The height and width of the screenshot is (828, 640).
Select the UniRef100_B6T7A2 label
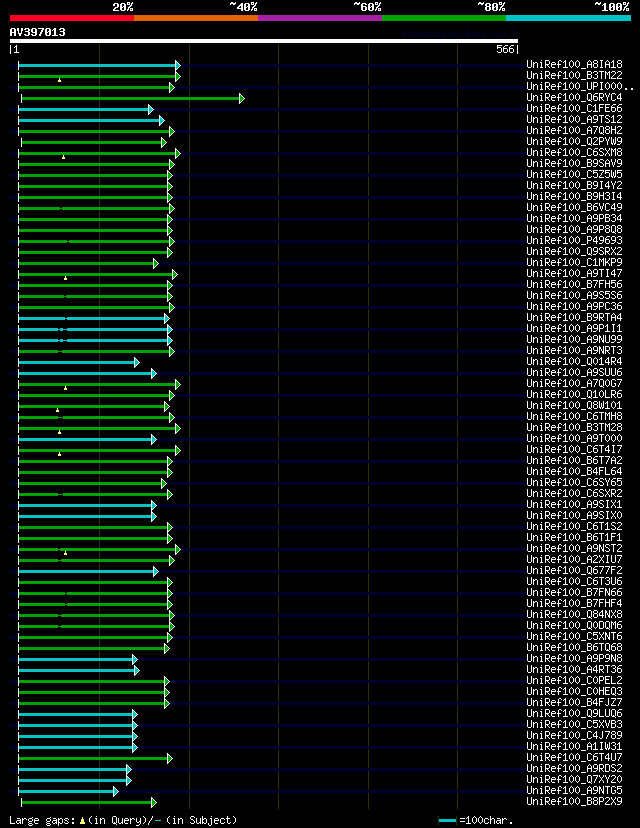[x=574, y=461]
